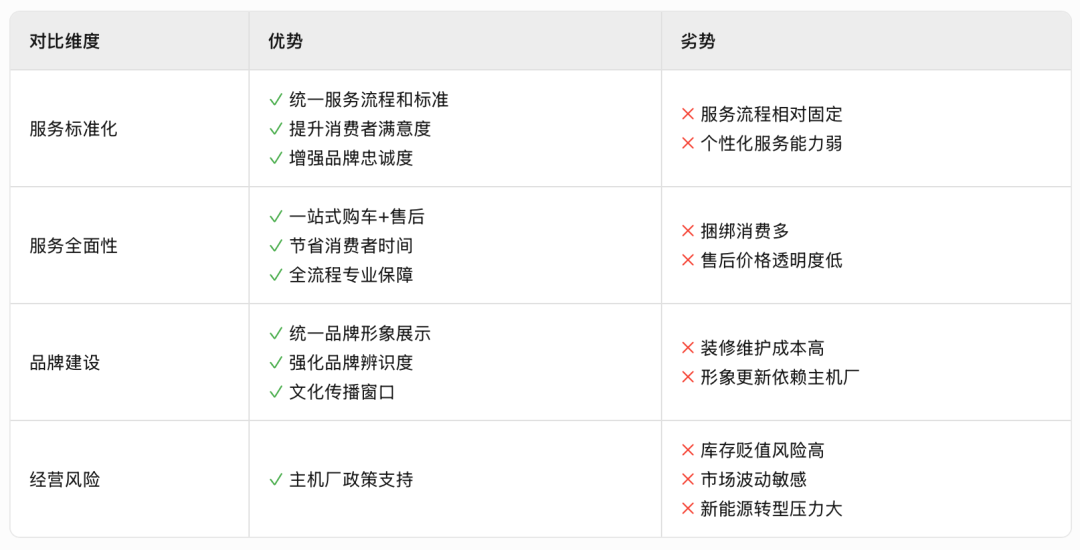Image resolution: width=1080 pixels, height=550 pixels.
Task: Click the text 市场波动敏感
Action: click(754, 479)
